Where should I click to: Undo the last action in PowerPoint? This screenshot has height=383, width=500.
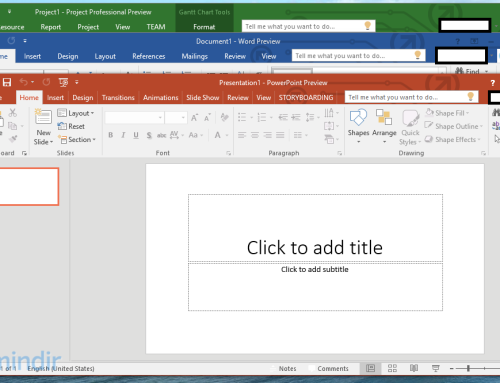click(x=23, y=82)
